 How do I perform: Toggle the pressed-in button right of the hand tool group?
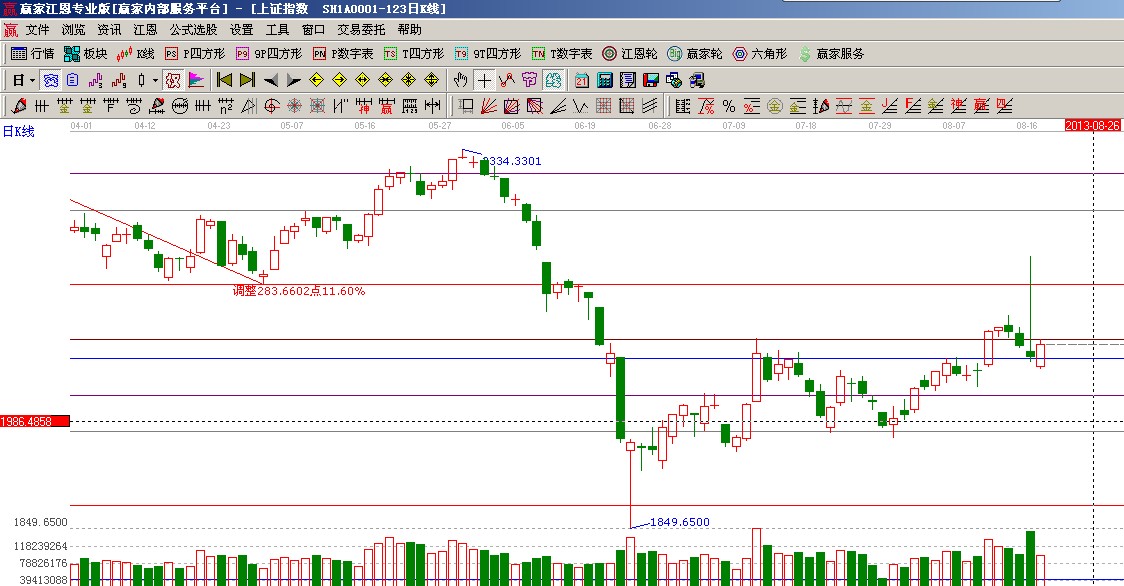pos(553,80)
